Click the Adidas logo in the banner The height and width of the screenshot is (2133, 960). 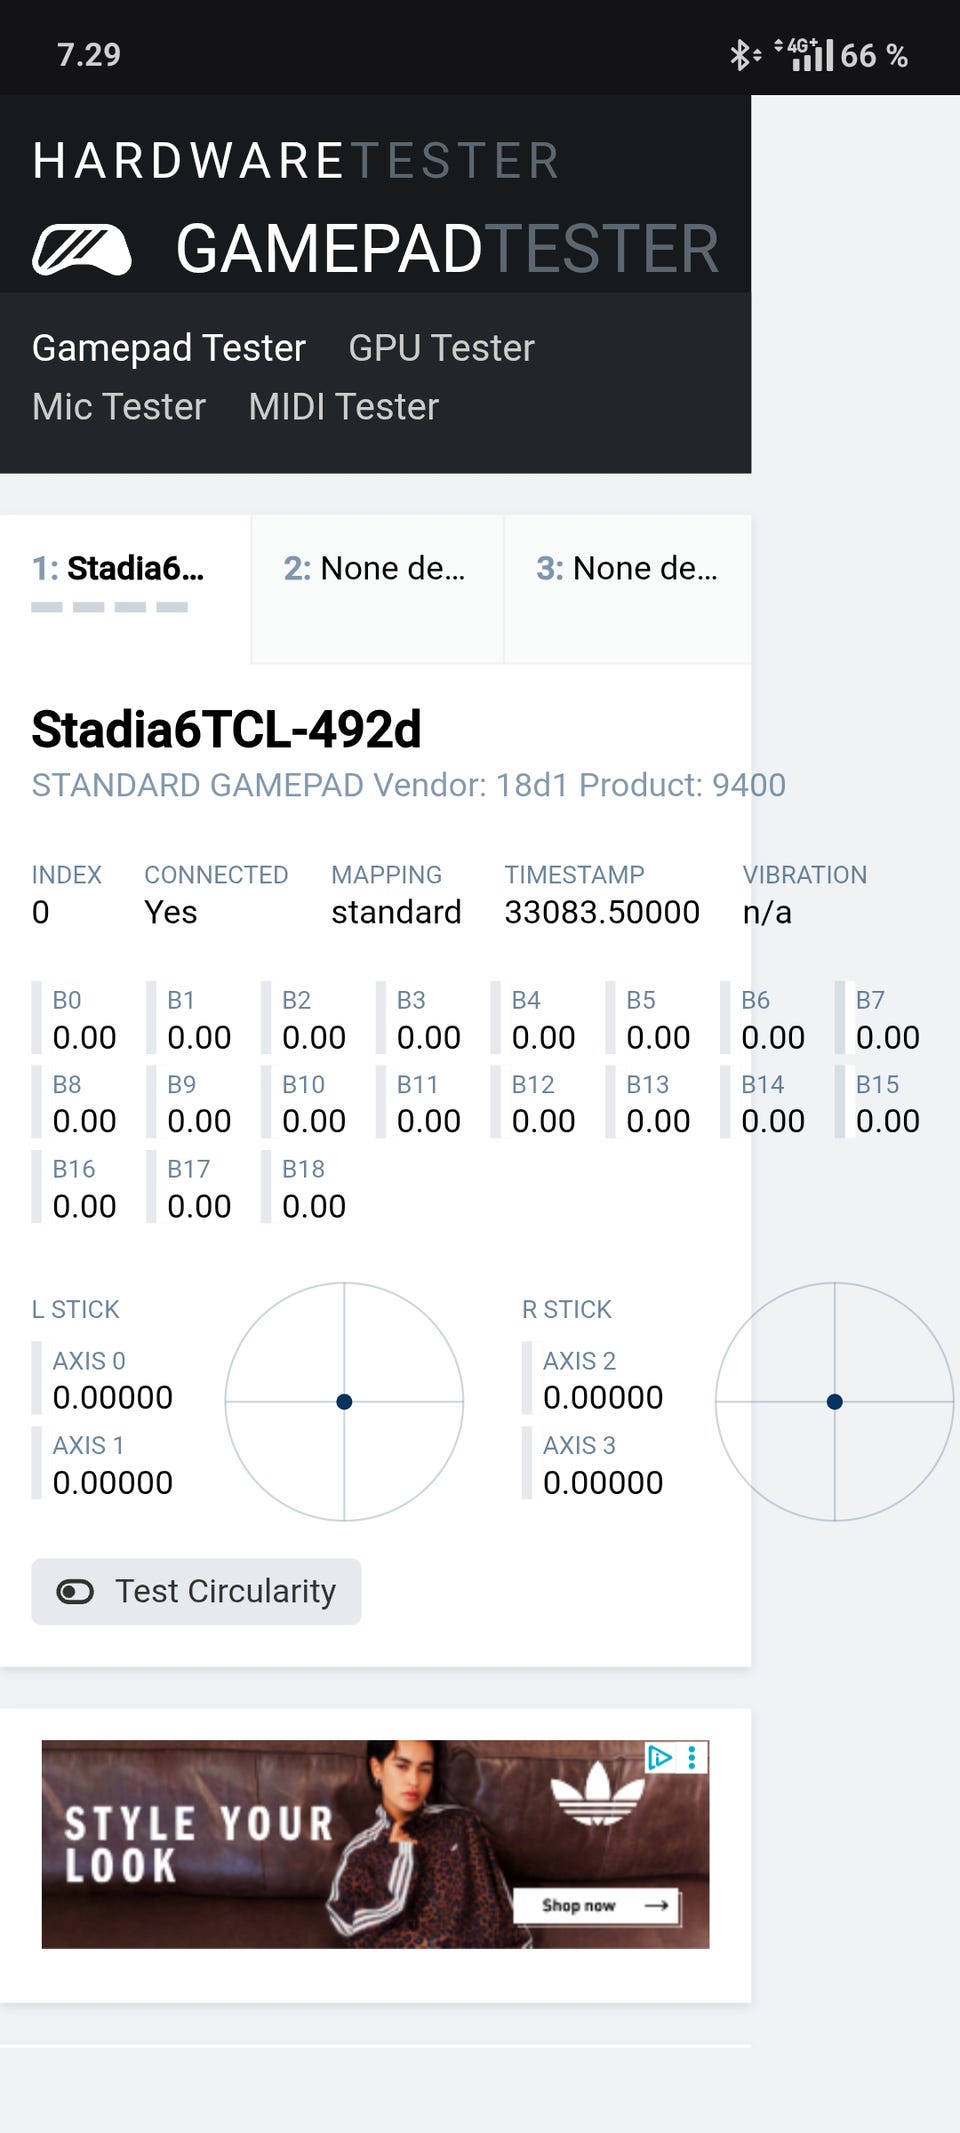coord(598,1793)
